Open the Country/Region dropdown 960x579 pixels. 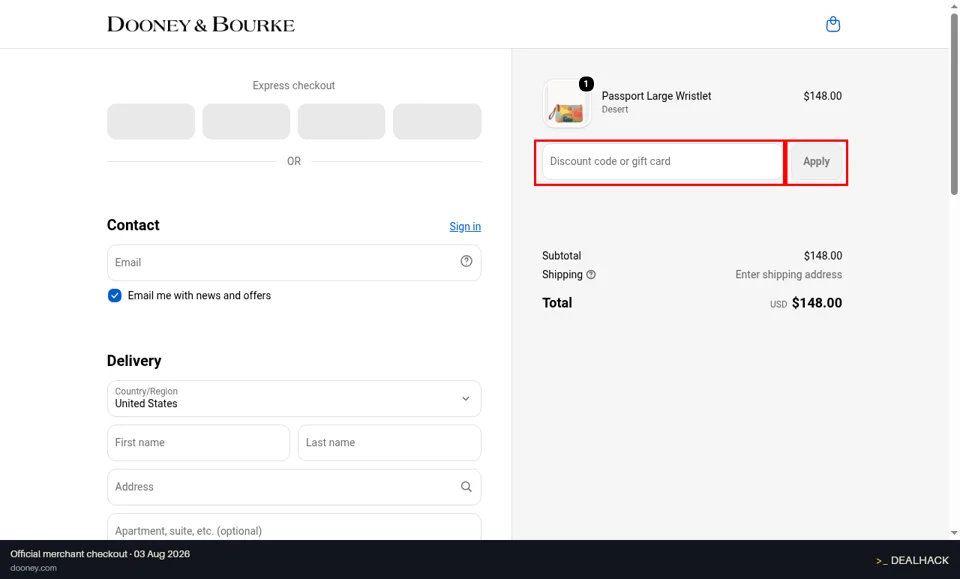pos(294,398)
